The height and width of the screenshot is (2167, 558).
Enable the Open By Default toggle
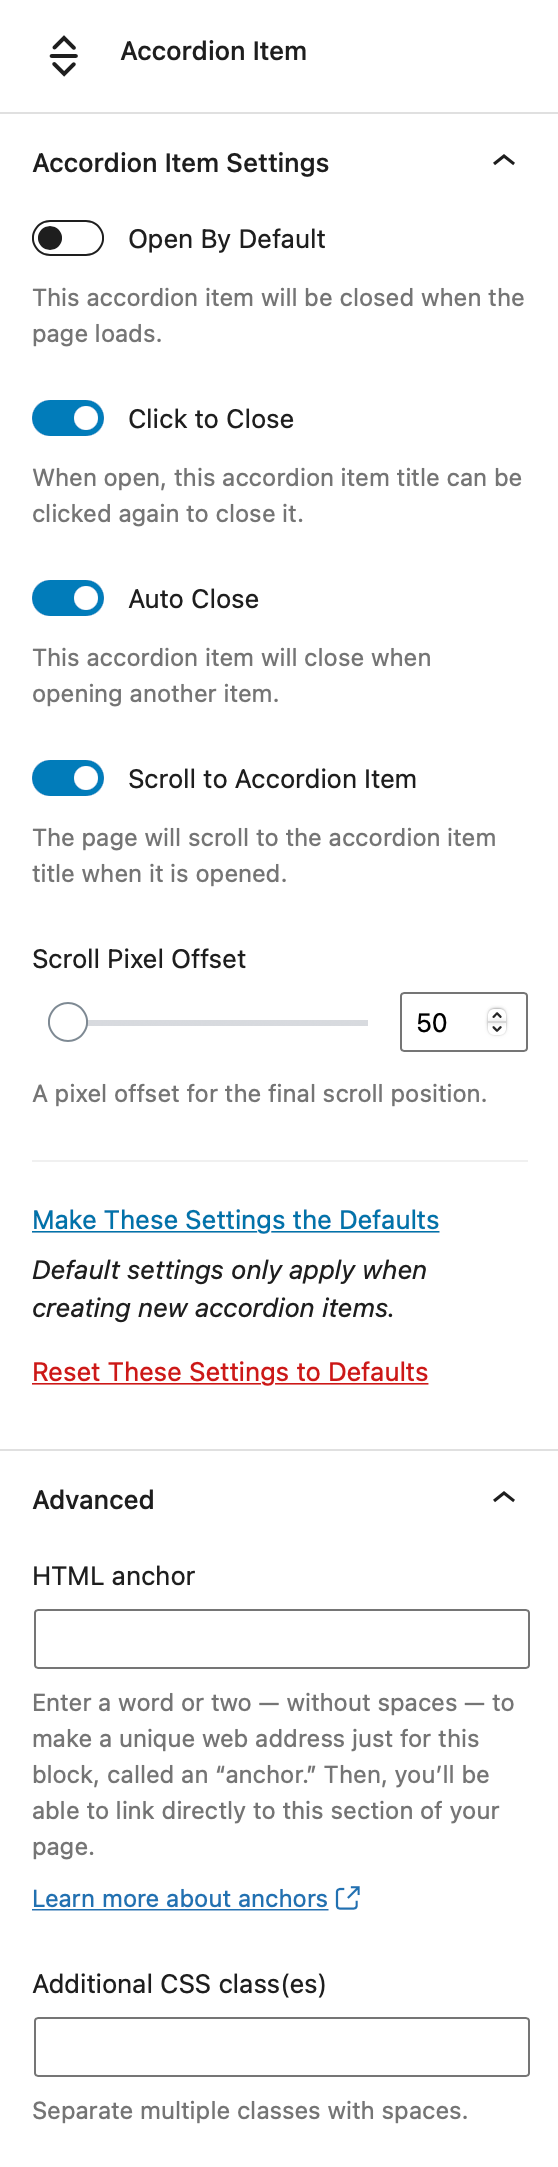click(x=68, y=238)
